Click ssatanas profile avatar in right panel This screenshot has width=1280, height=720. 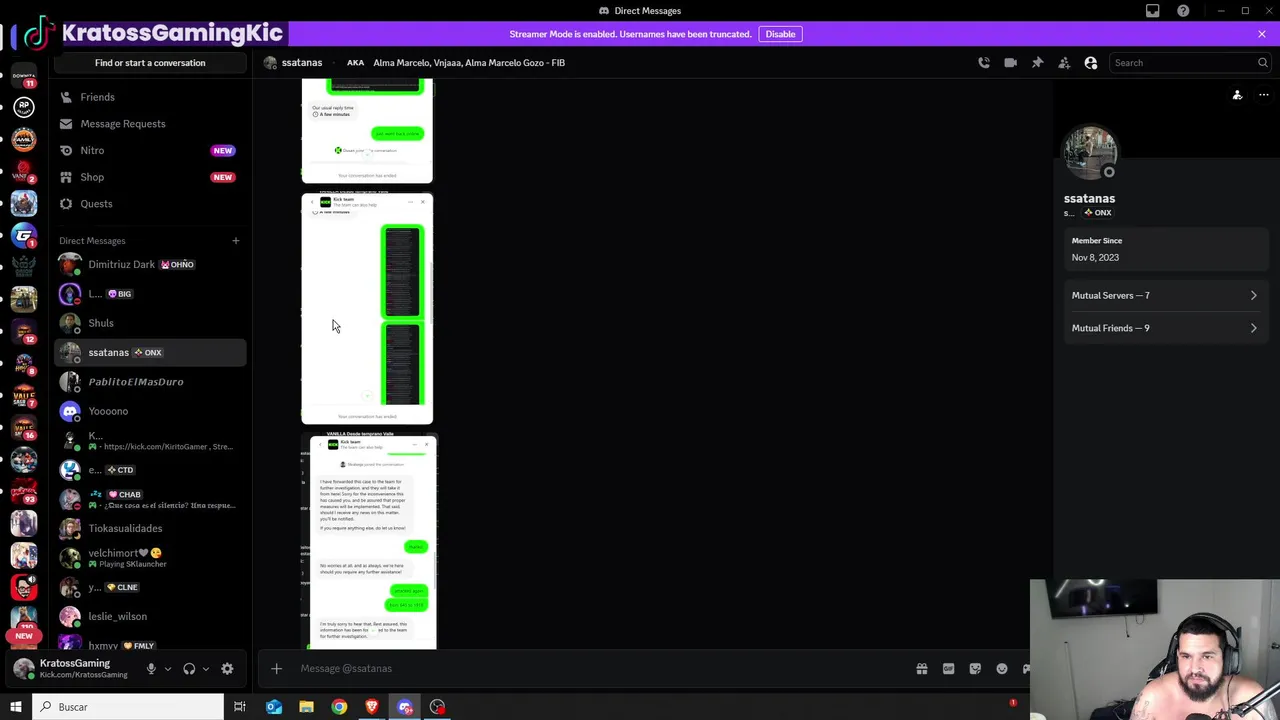coord(1090,154)
